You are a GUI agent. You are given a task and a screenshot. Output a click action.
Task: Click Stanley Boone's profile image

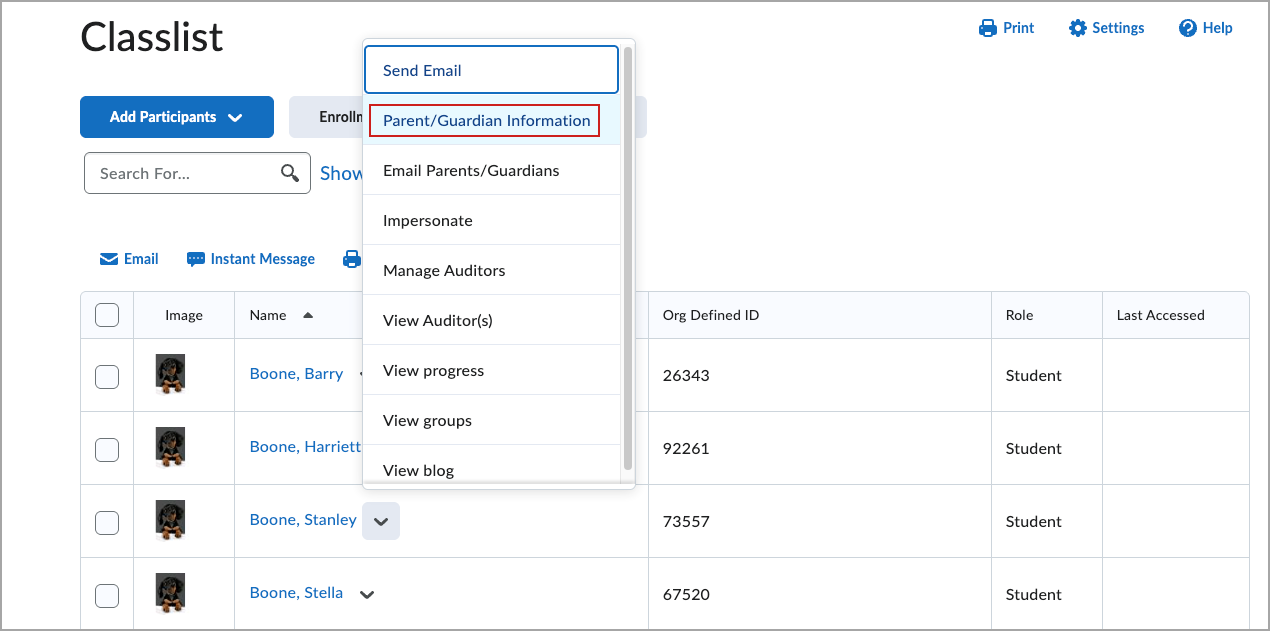[170, 520]
